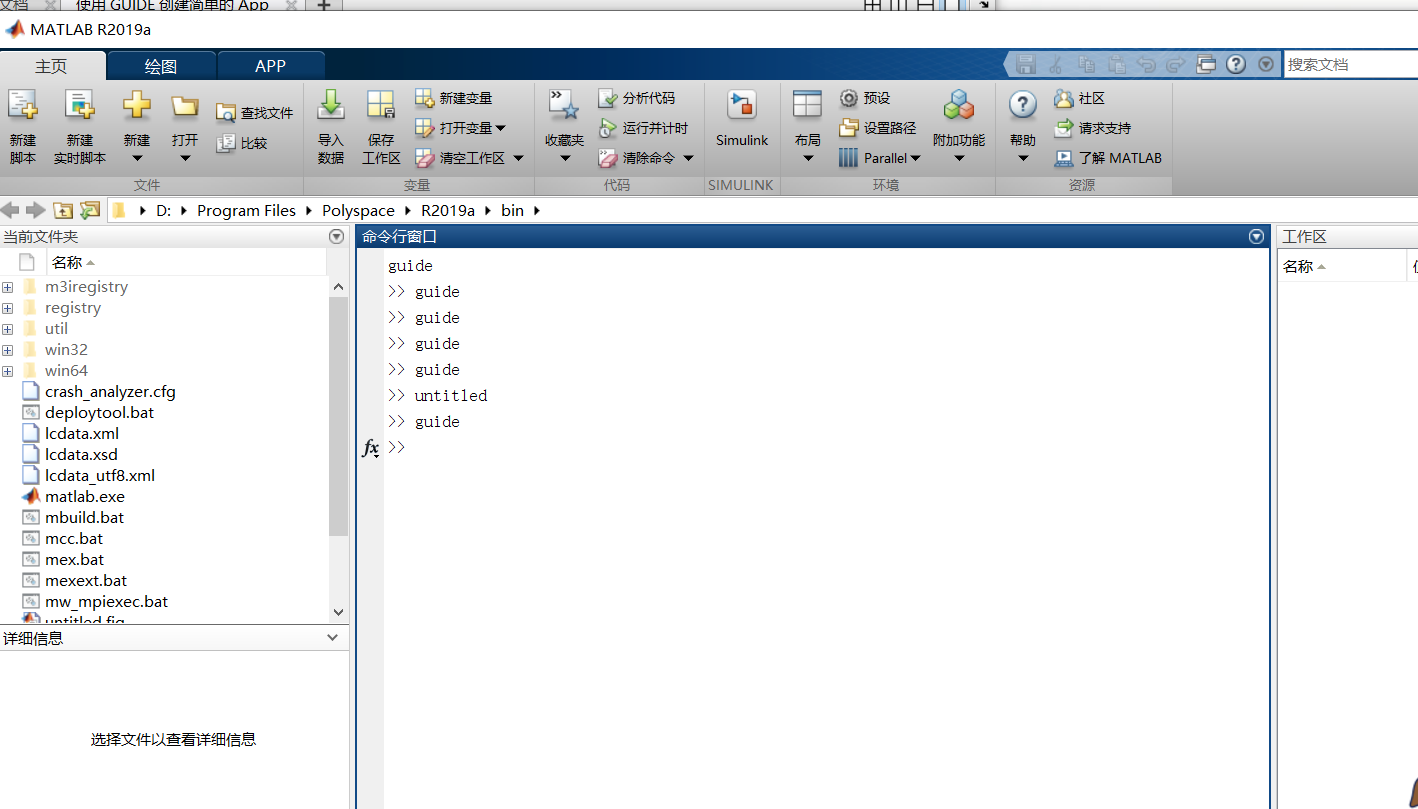Open the 清空工作区 dropdown arrow
1418x809 pixels.
(x=517, y=158)
